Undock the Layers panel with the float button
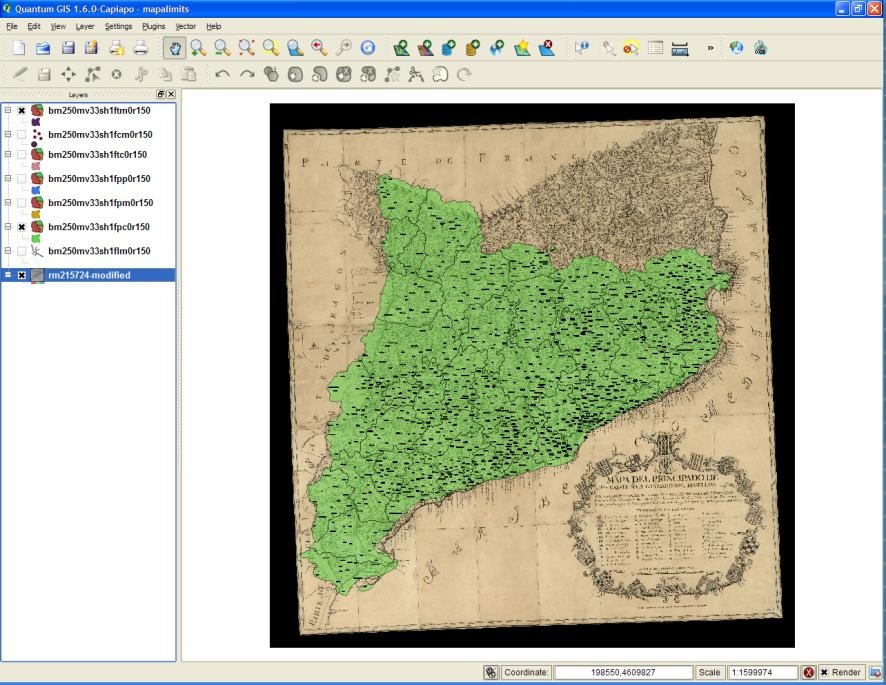 (x=160, y=94)
